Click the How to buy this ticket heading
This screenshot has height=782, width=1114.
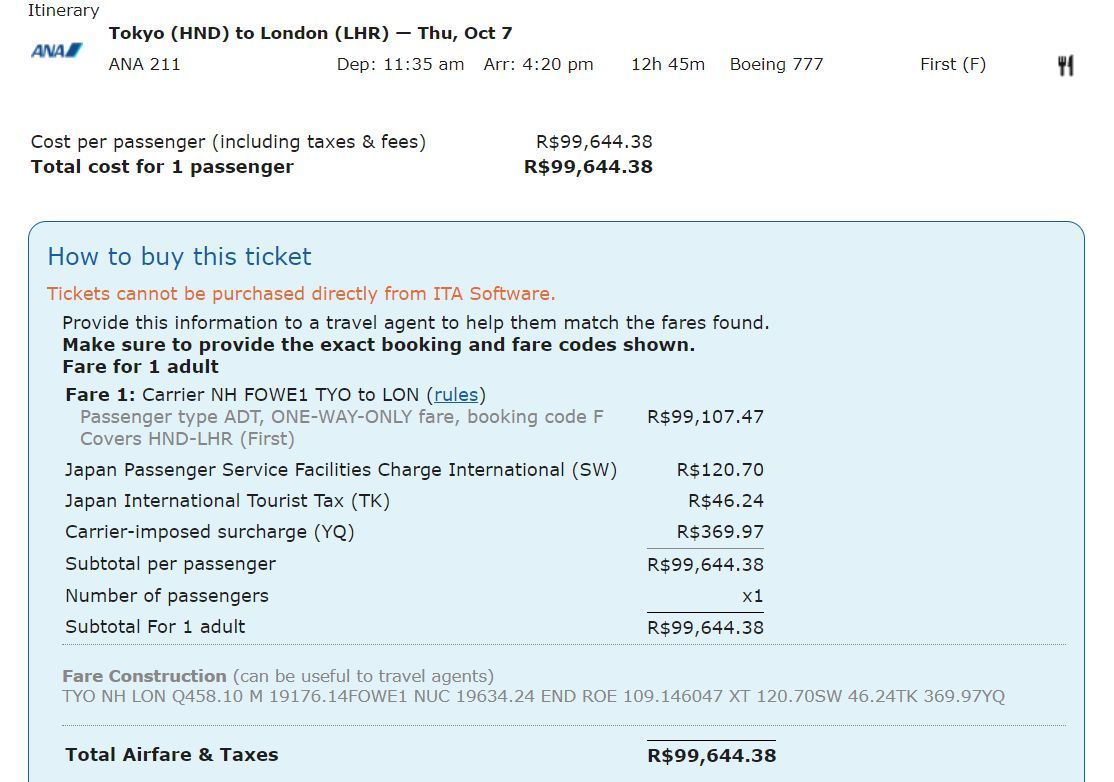[x=179, y=256]
